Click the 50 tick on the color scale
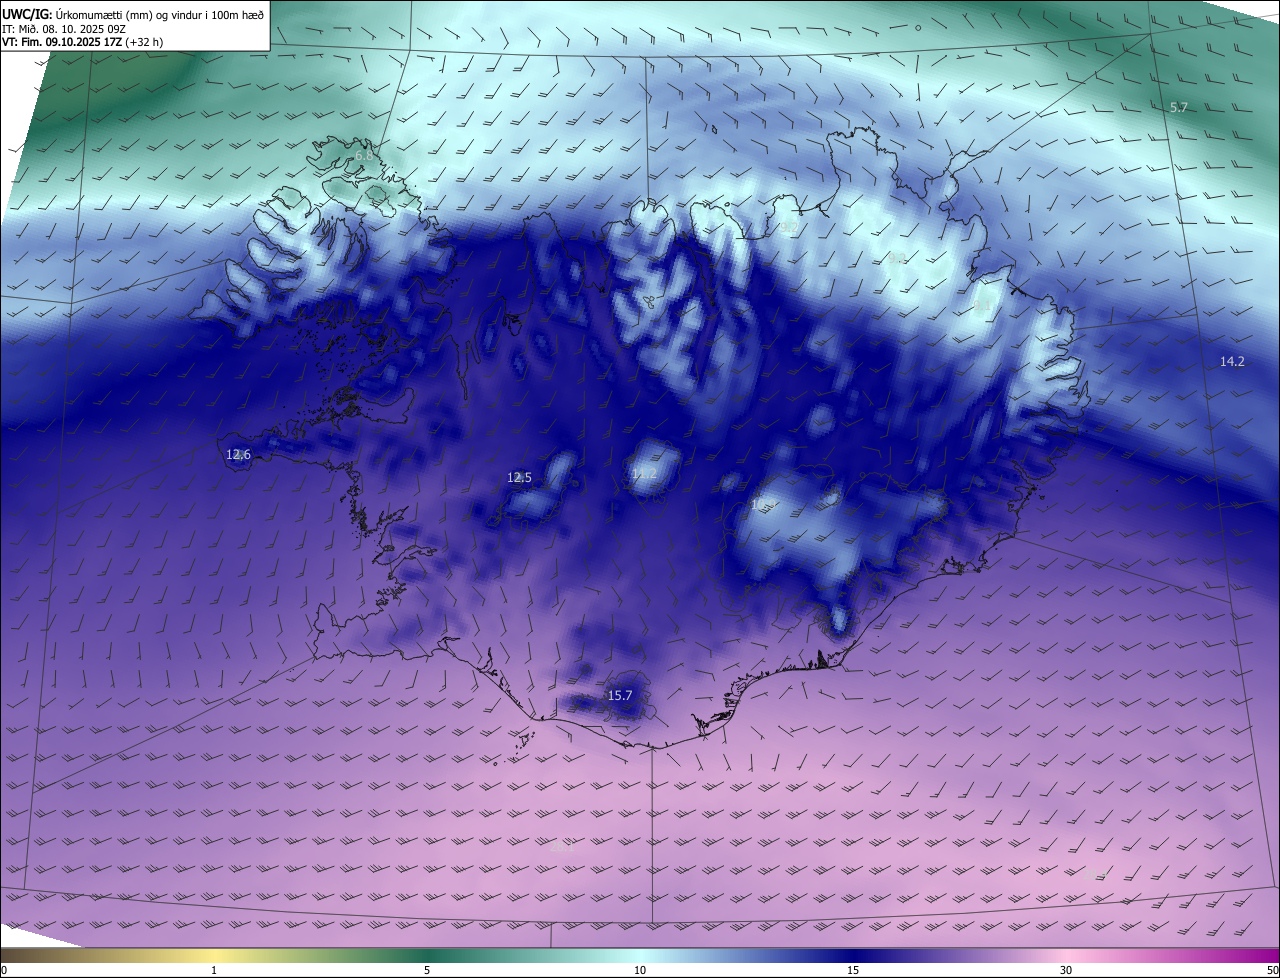 [1272, 970]
